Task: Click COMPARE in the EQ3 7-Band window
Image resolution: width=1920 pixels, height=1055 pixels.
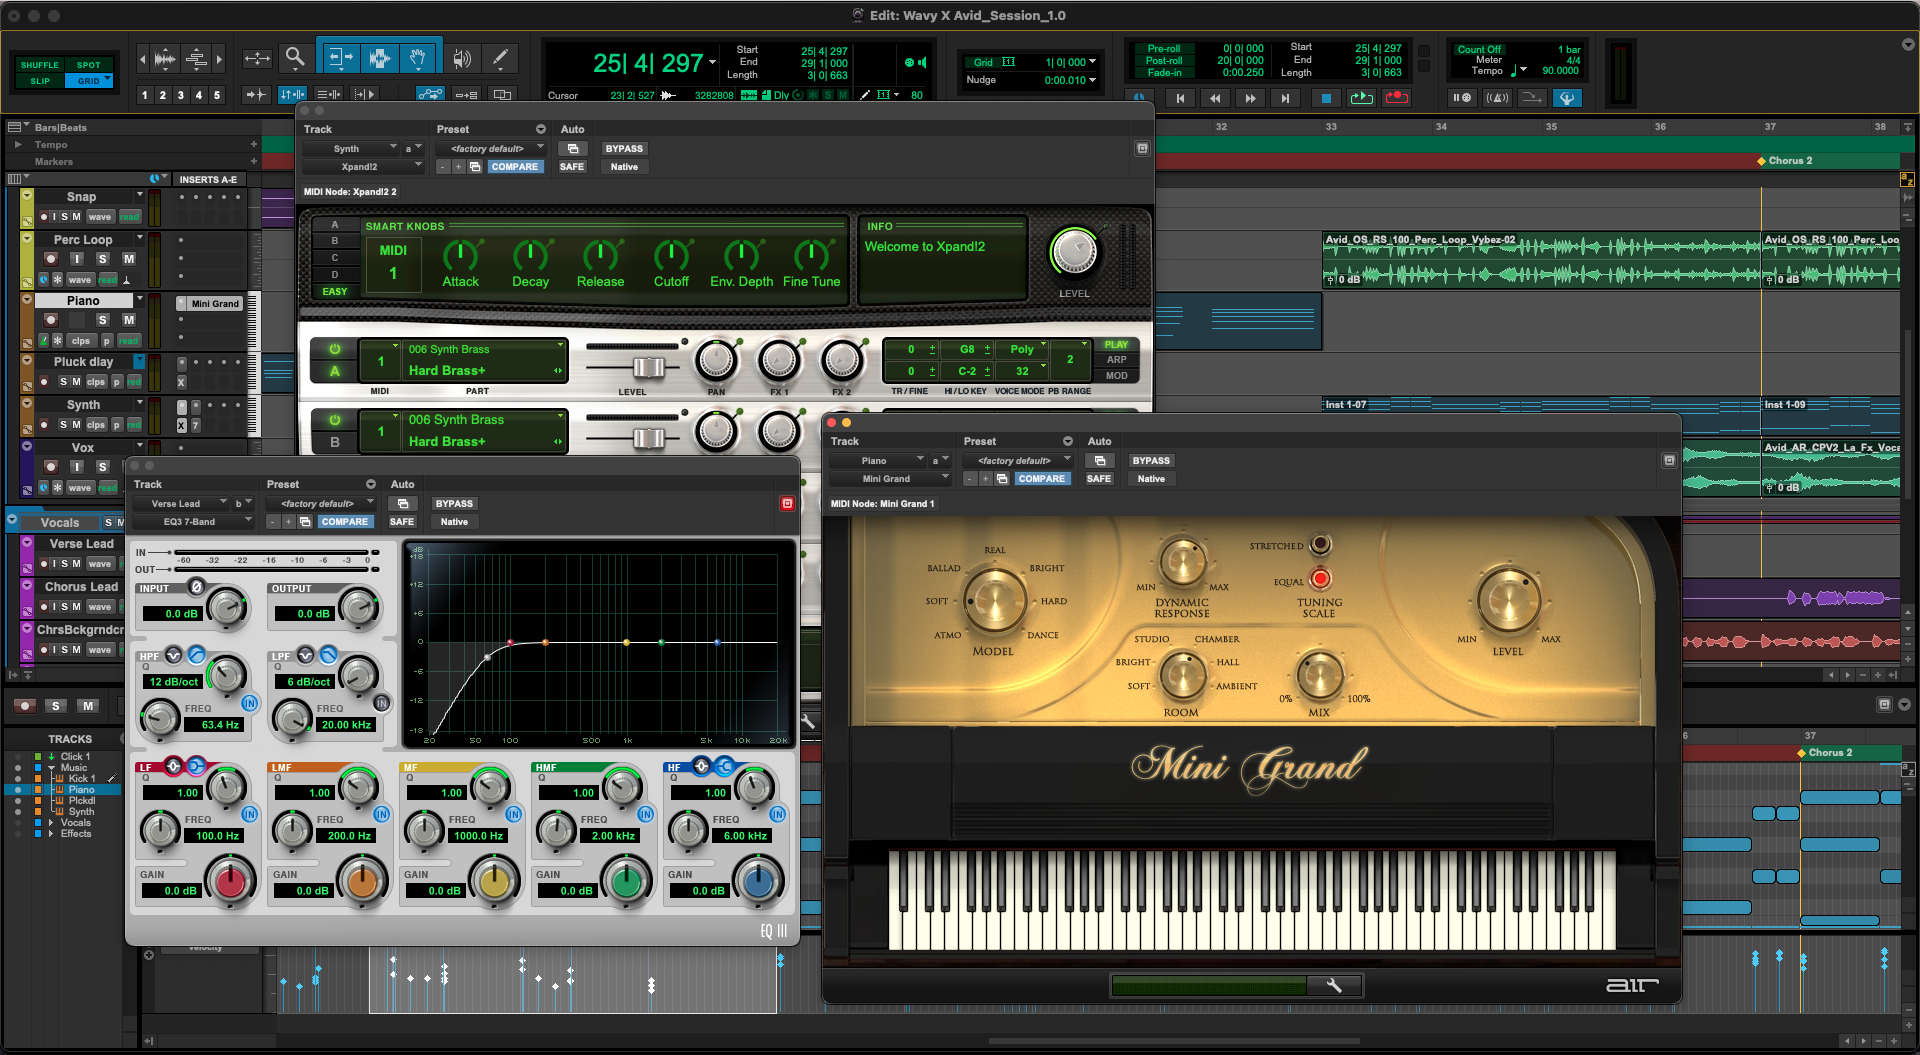Action: point(345,522)
